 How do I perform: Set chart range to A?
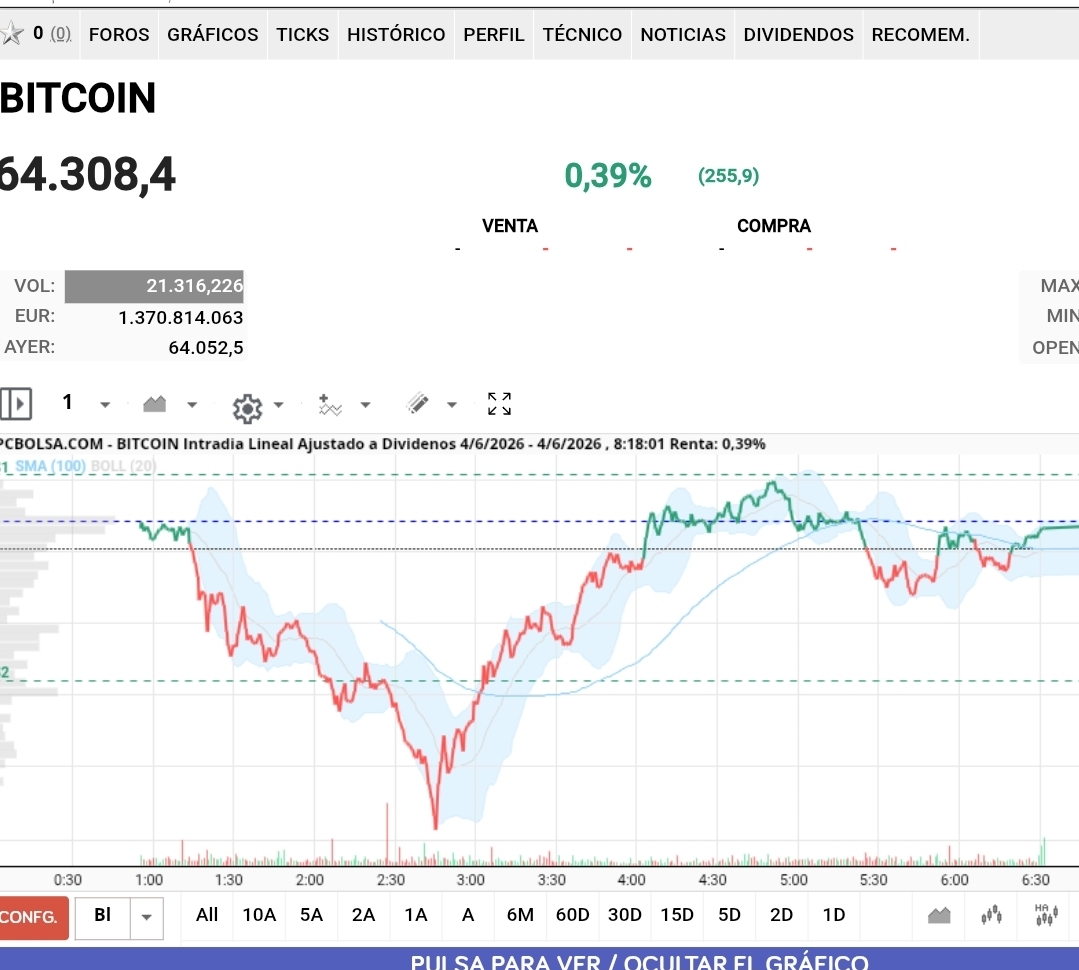tap(468, 915)
